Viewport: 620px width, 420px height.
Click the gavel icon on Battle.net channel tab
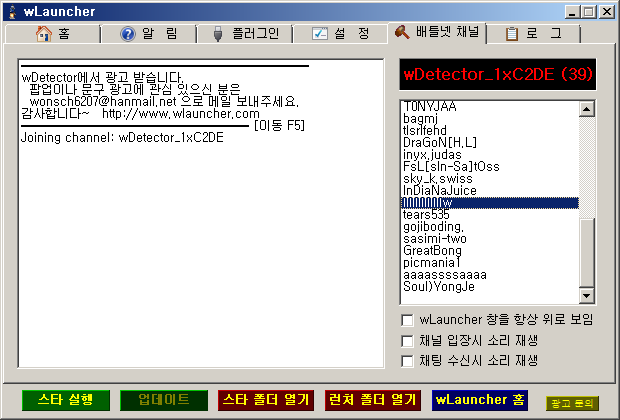(402, 32)
